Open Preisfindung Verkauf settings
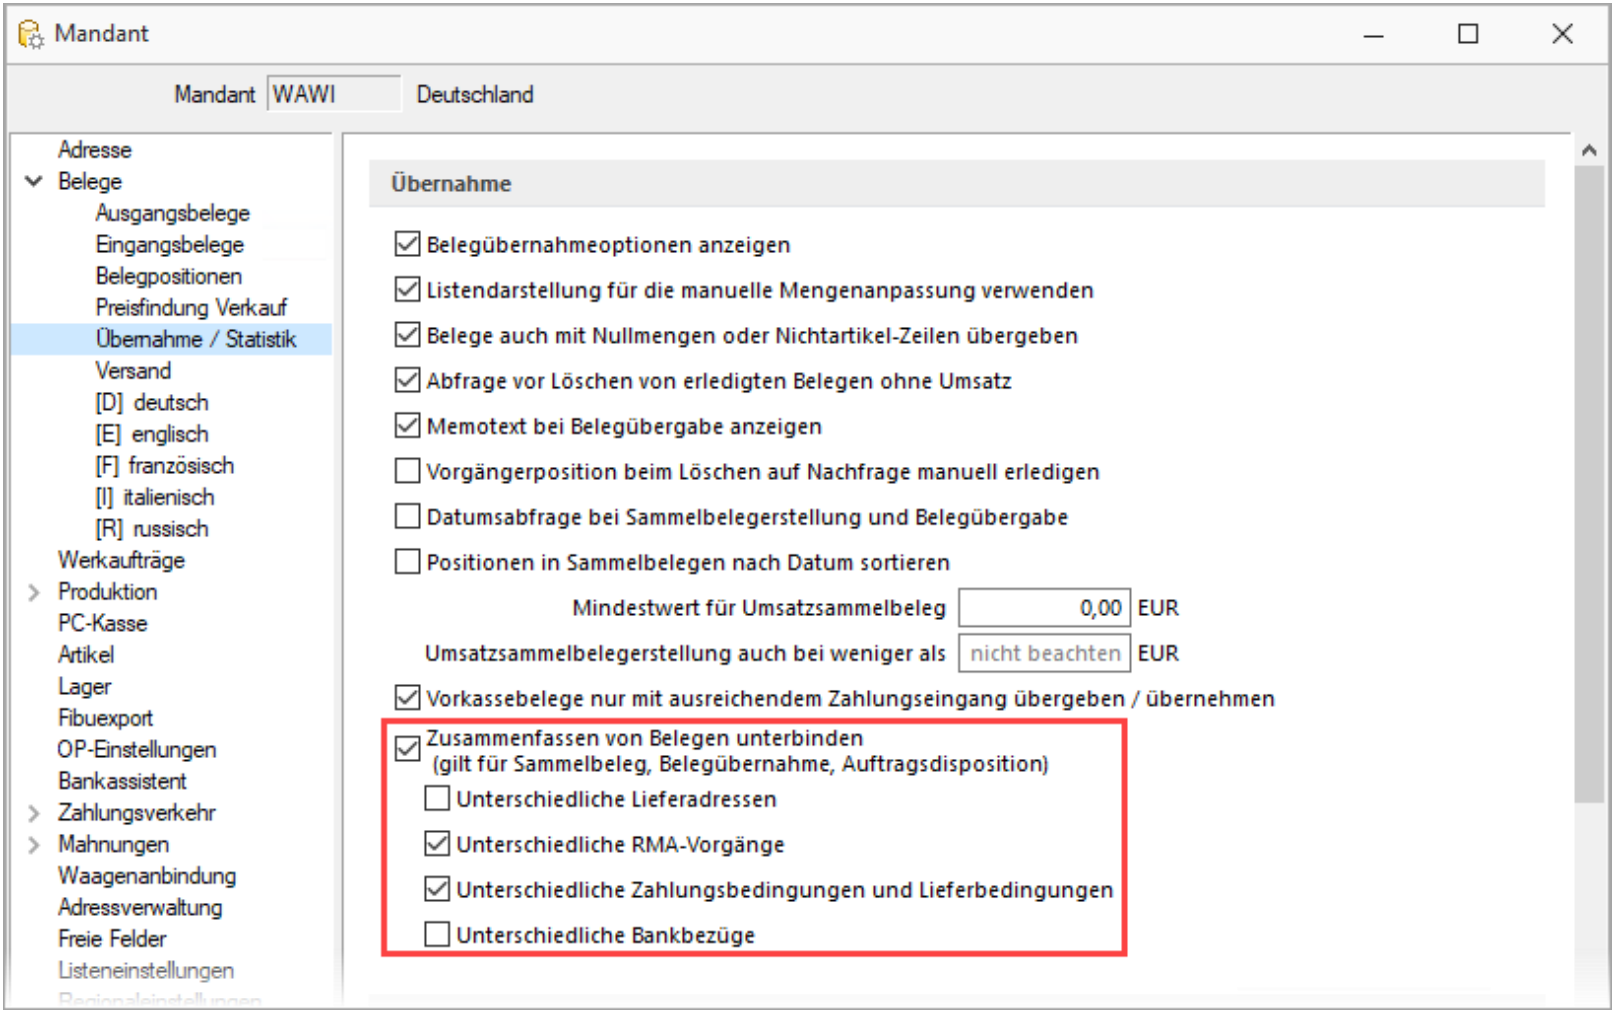The height and width of the screenshot is (1012, 1614). 191,307
